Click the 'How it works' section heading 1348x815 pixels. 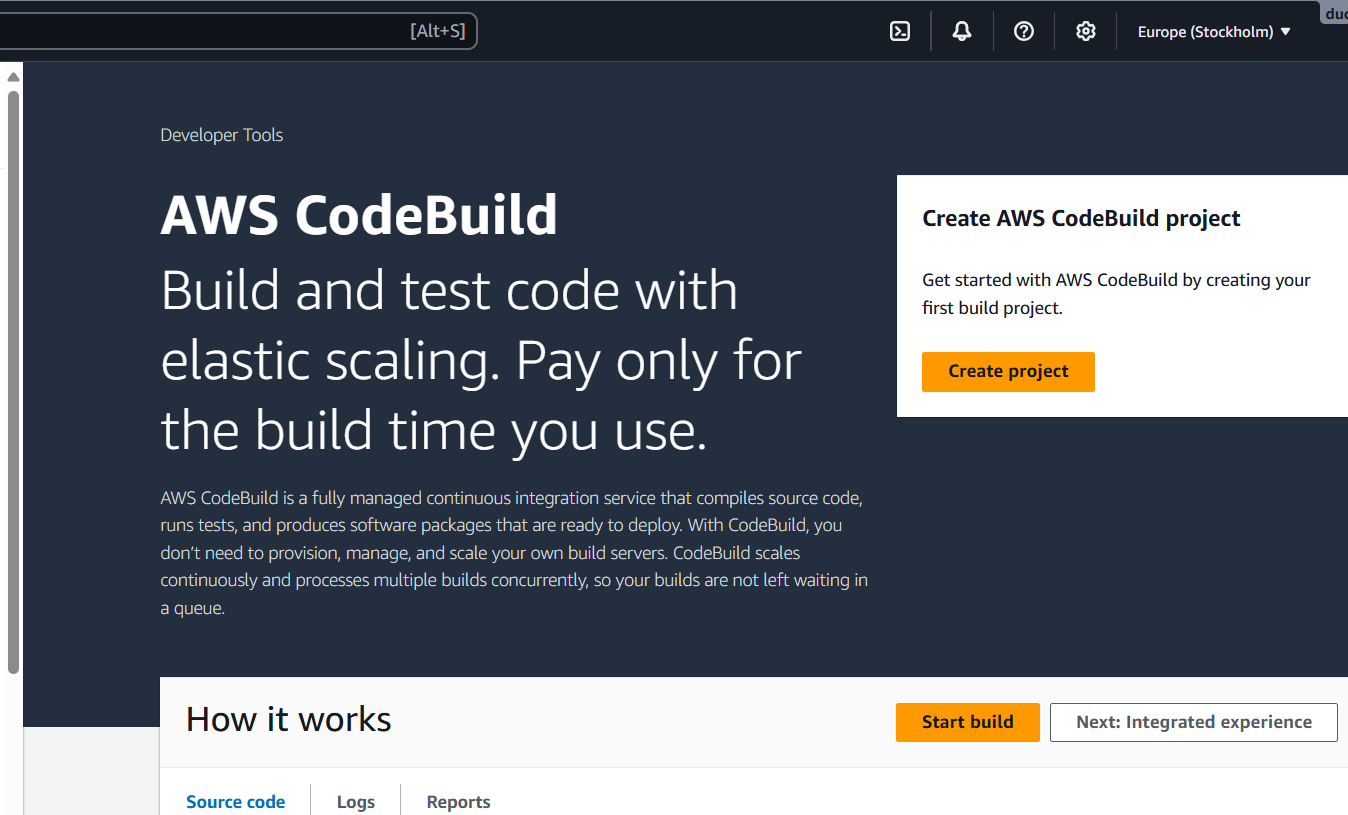pos(288,718)
